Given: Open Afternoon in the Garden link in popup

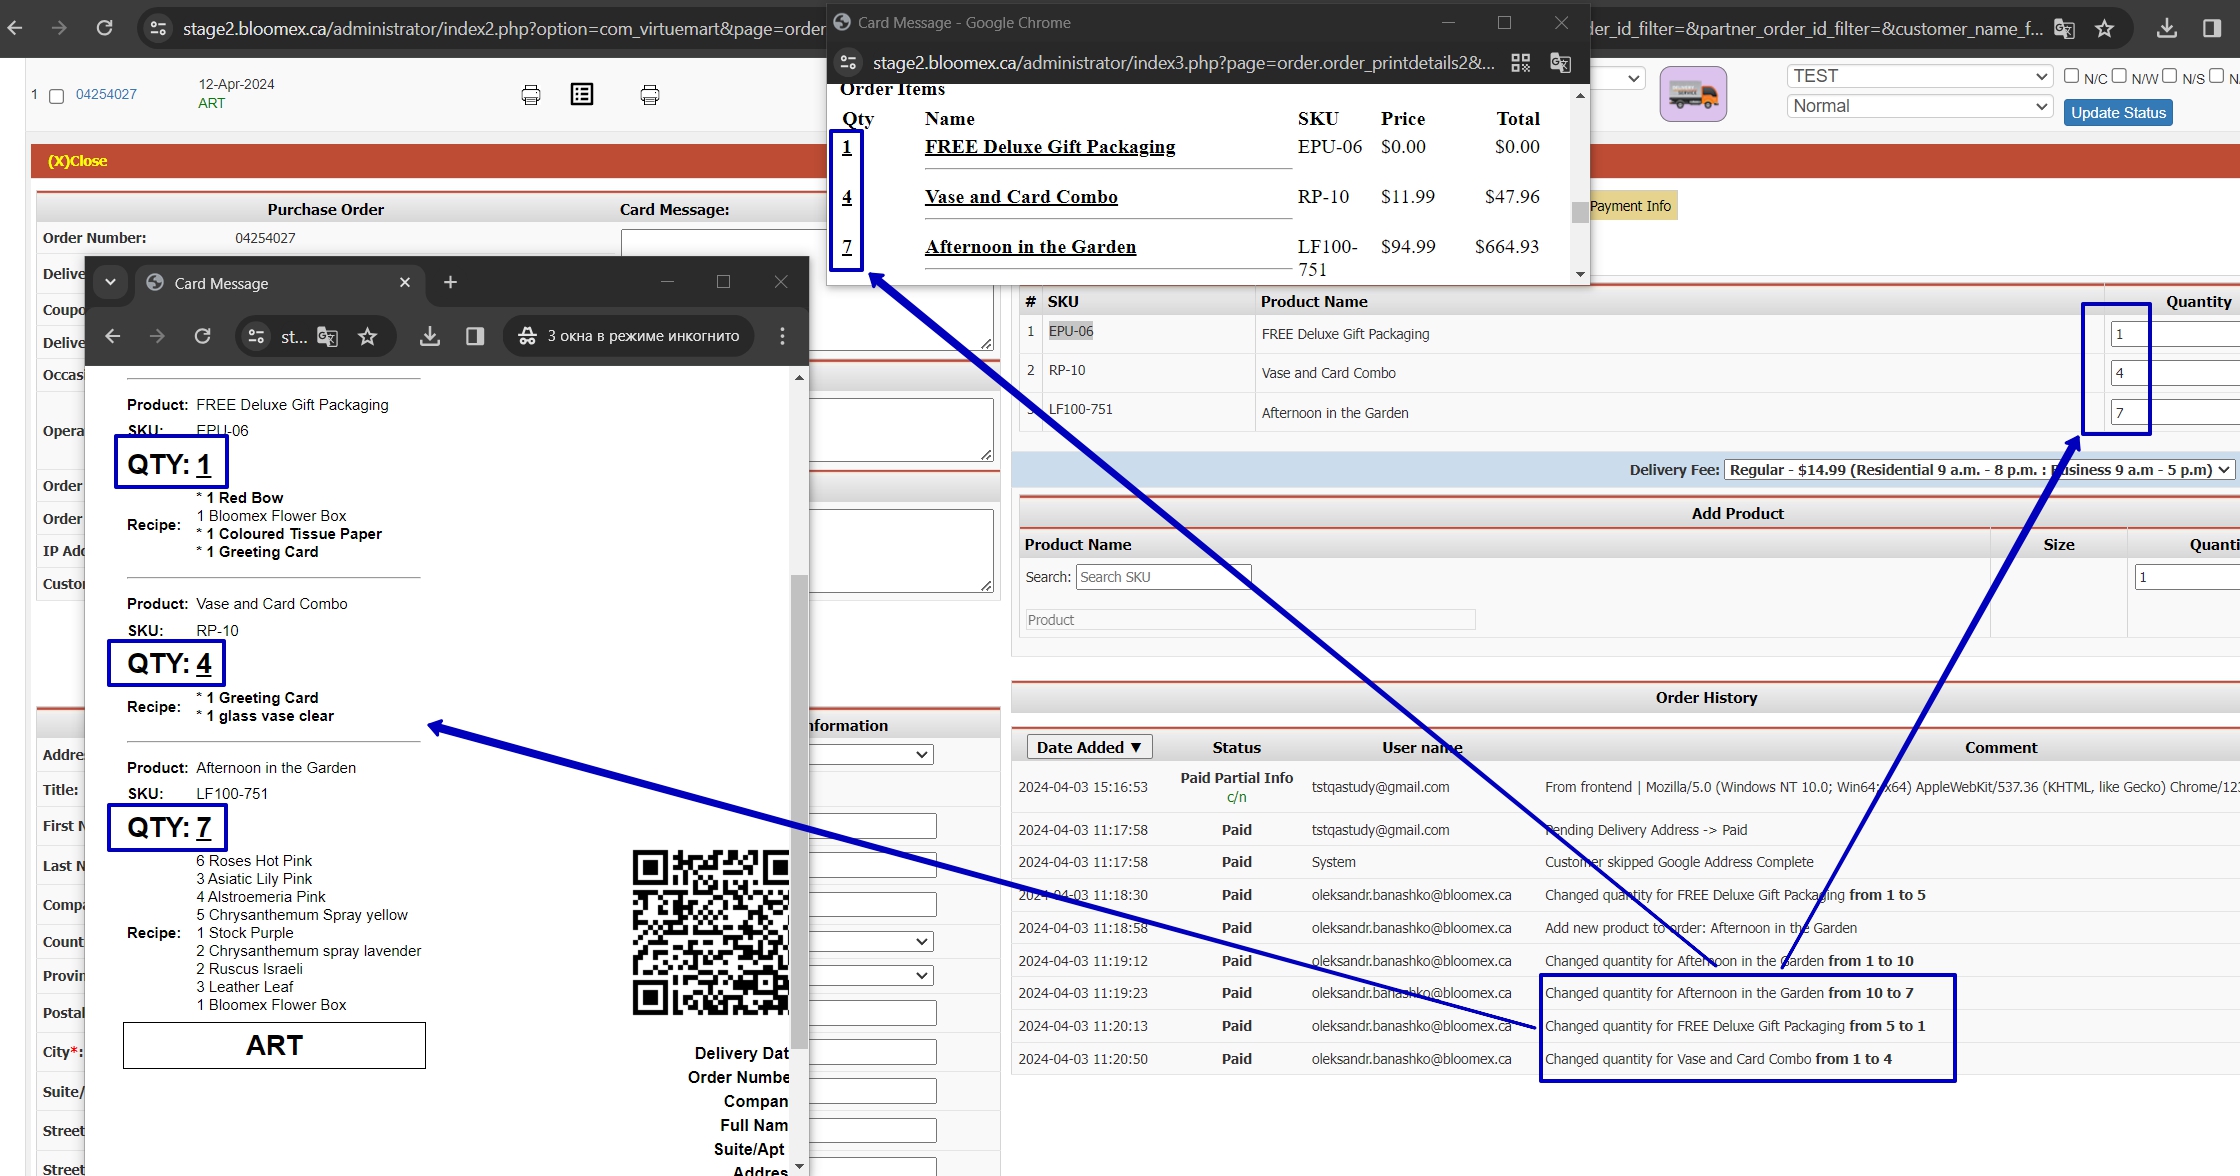Looking at the screenshot, I should [x=1030, y=247].
